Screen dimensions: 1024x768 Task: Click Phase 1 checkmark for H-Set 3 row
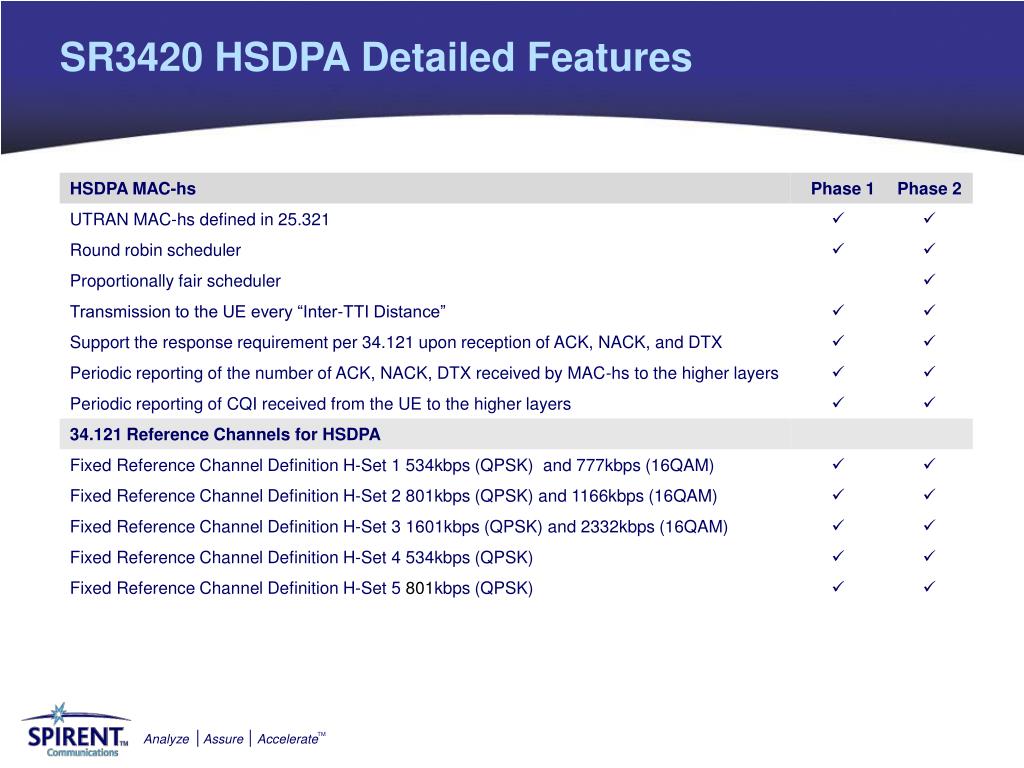pyautogui.click(x=838, y=524)
